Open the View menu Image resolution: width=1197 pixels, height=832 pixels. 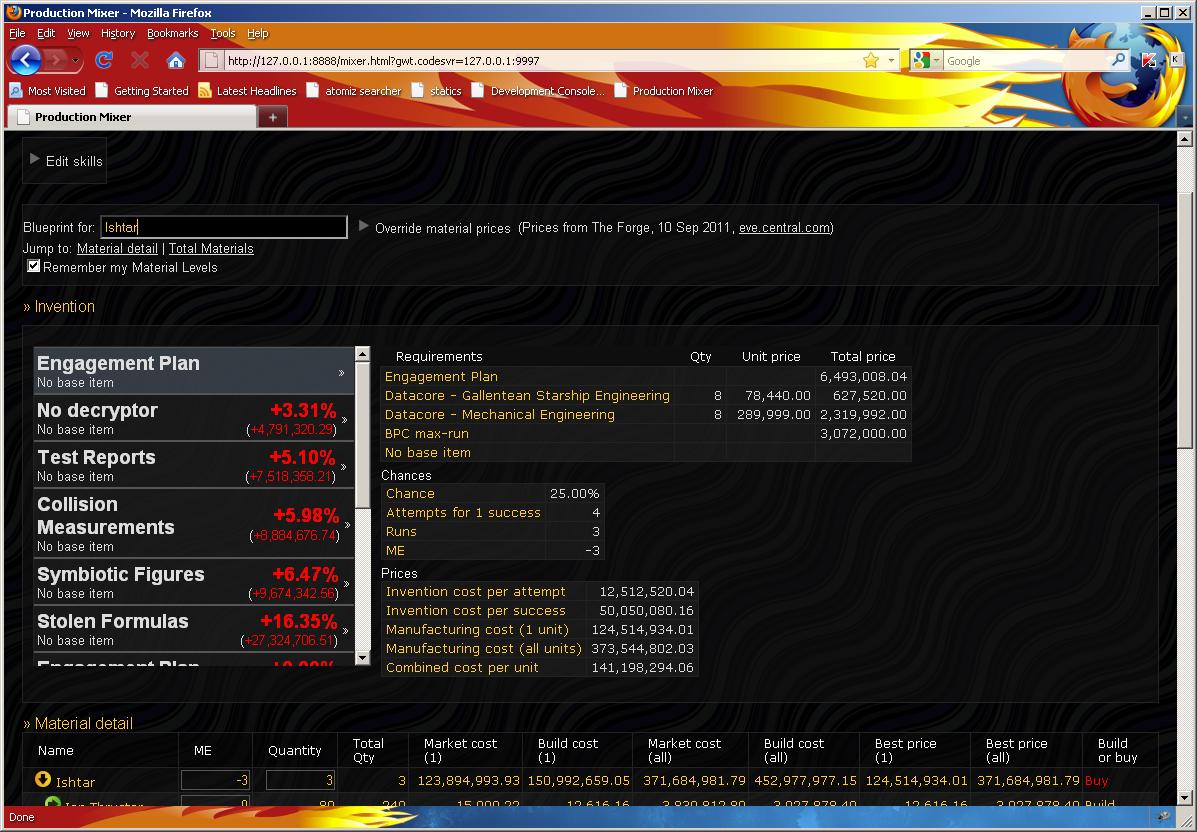coord(78,33)
